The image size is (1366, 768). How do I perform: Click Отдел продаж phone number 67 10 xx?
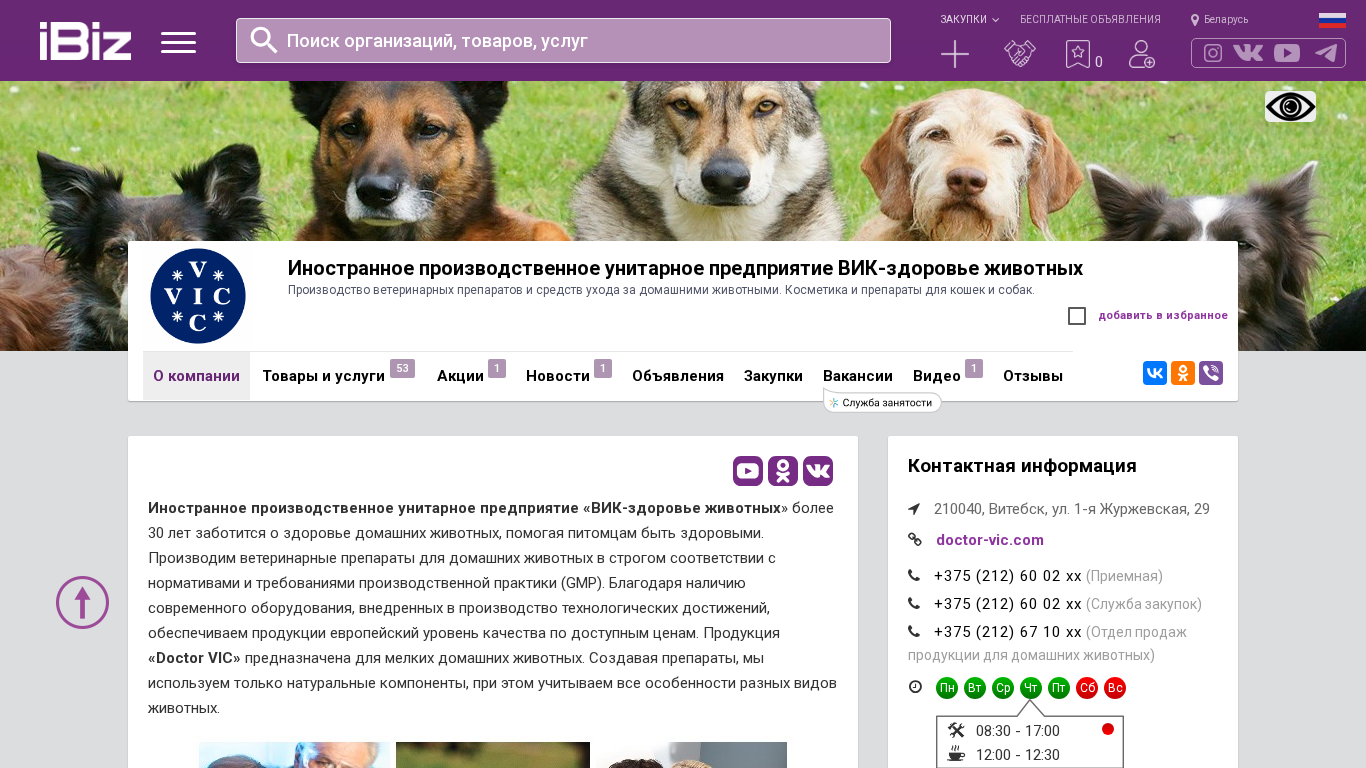(x=1008, y=632)
